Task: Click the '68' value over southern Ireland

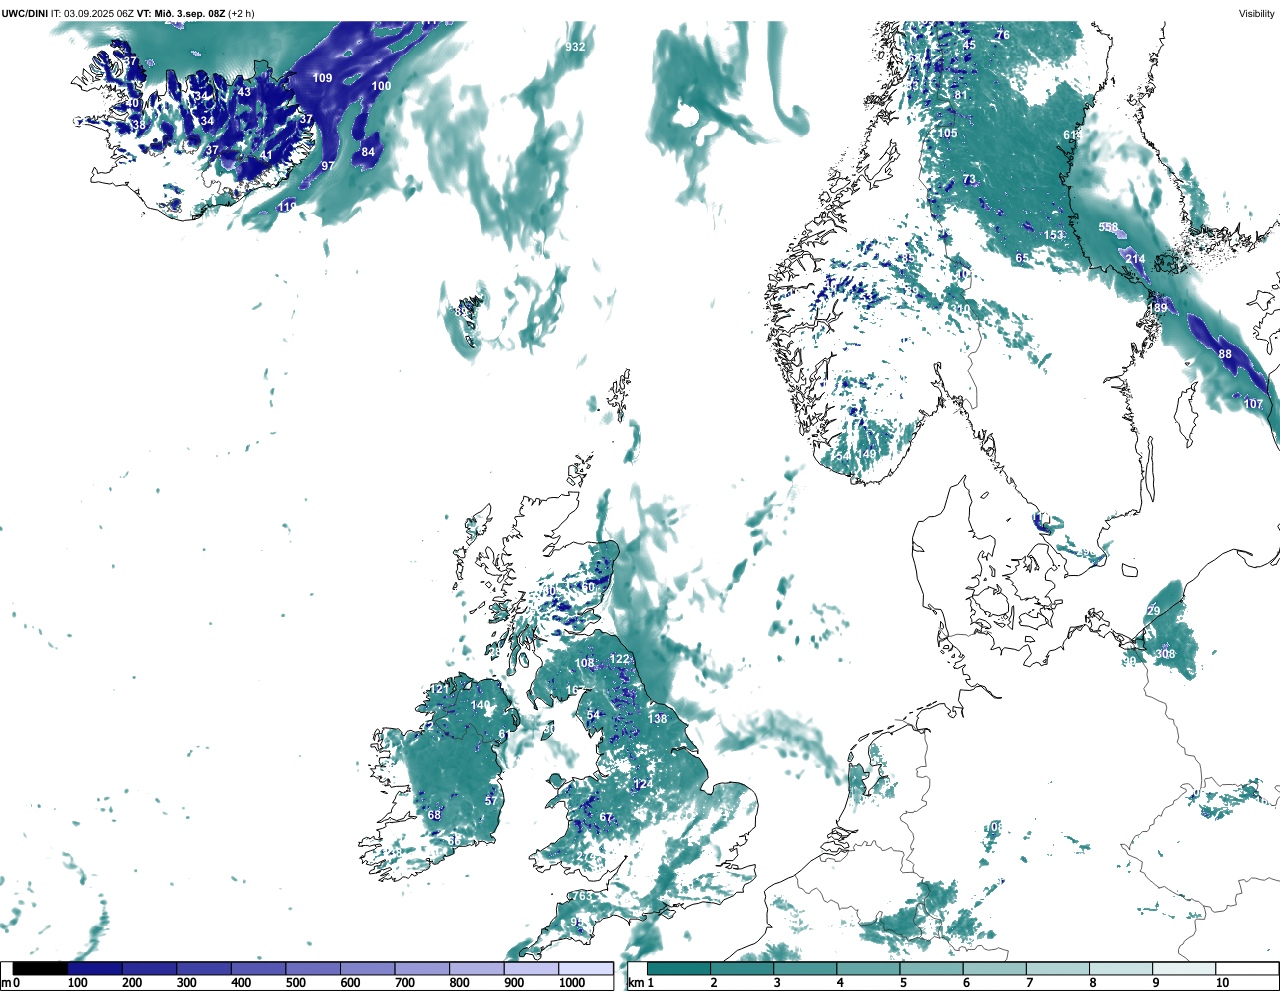Action: click(434, 815)
